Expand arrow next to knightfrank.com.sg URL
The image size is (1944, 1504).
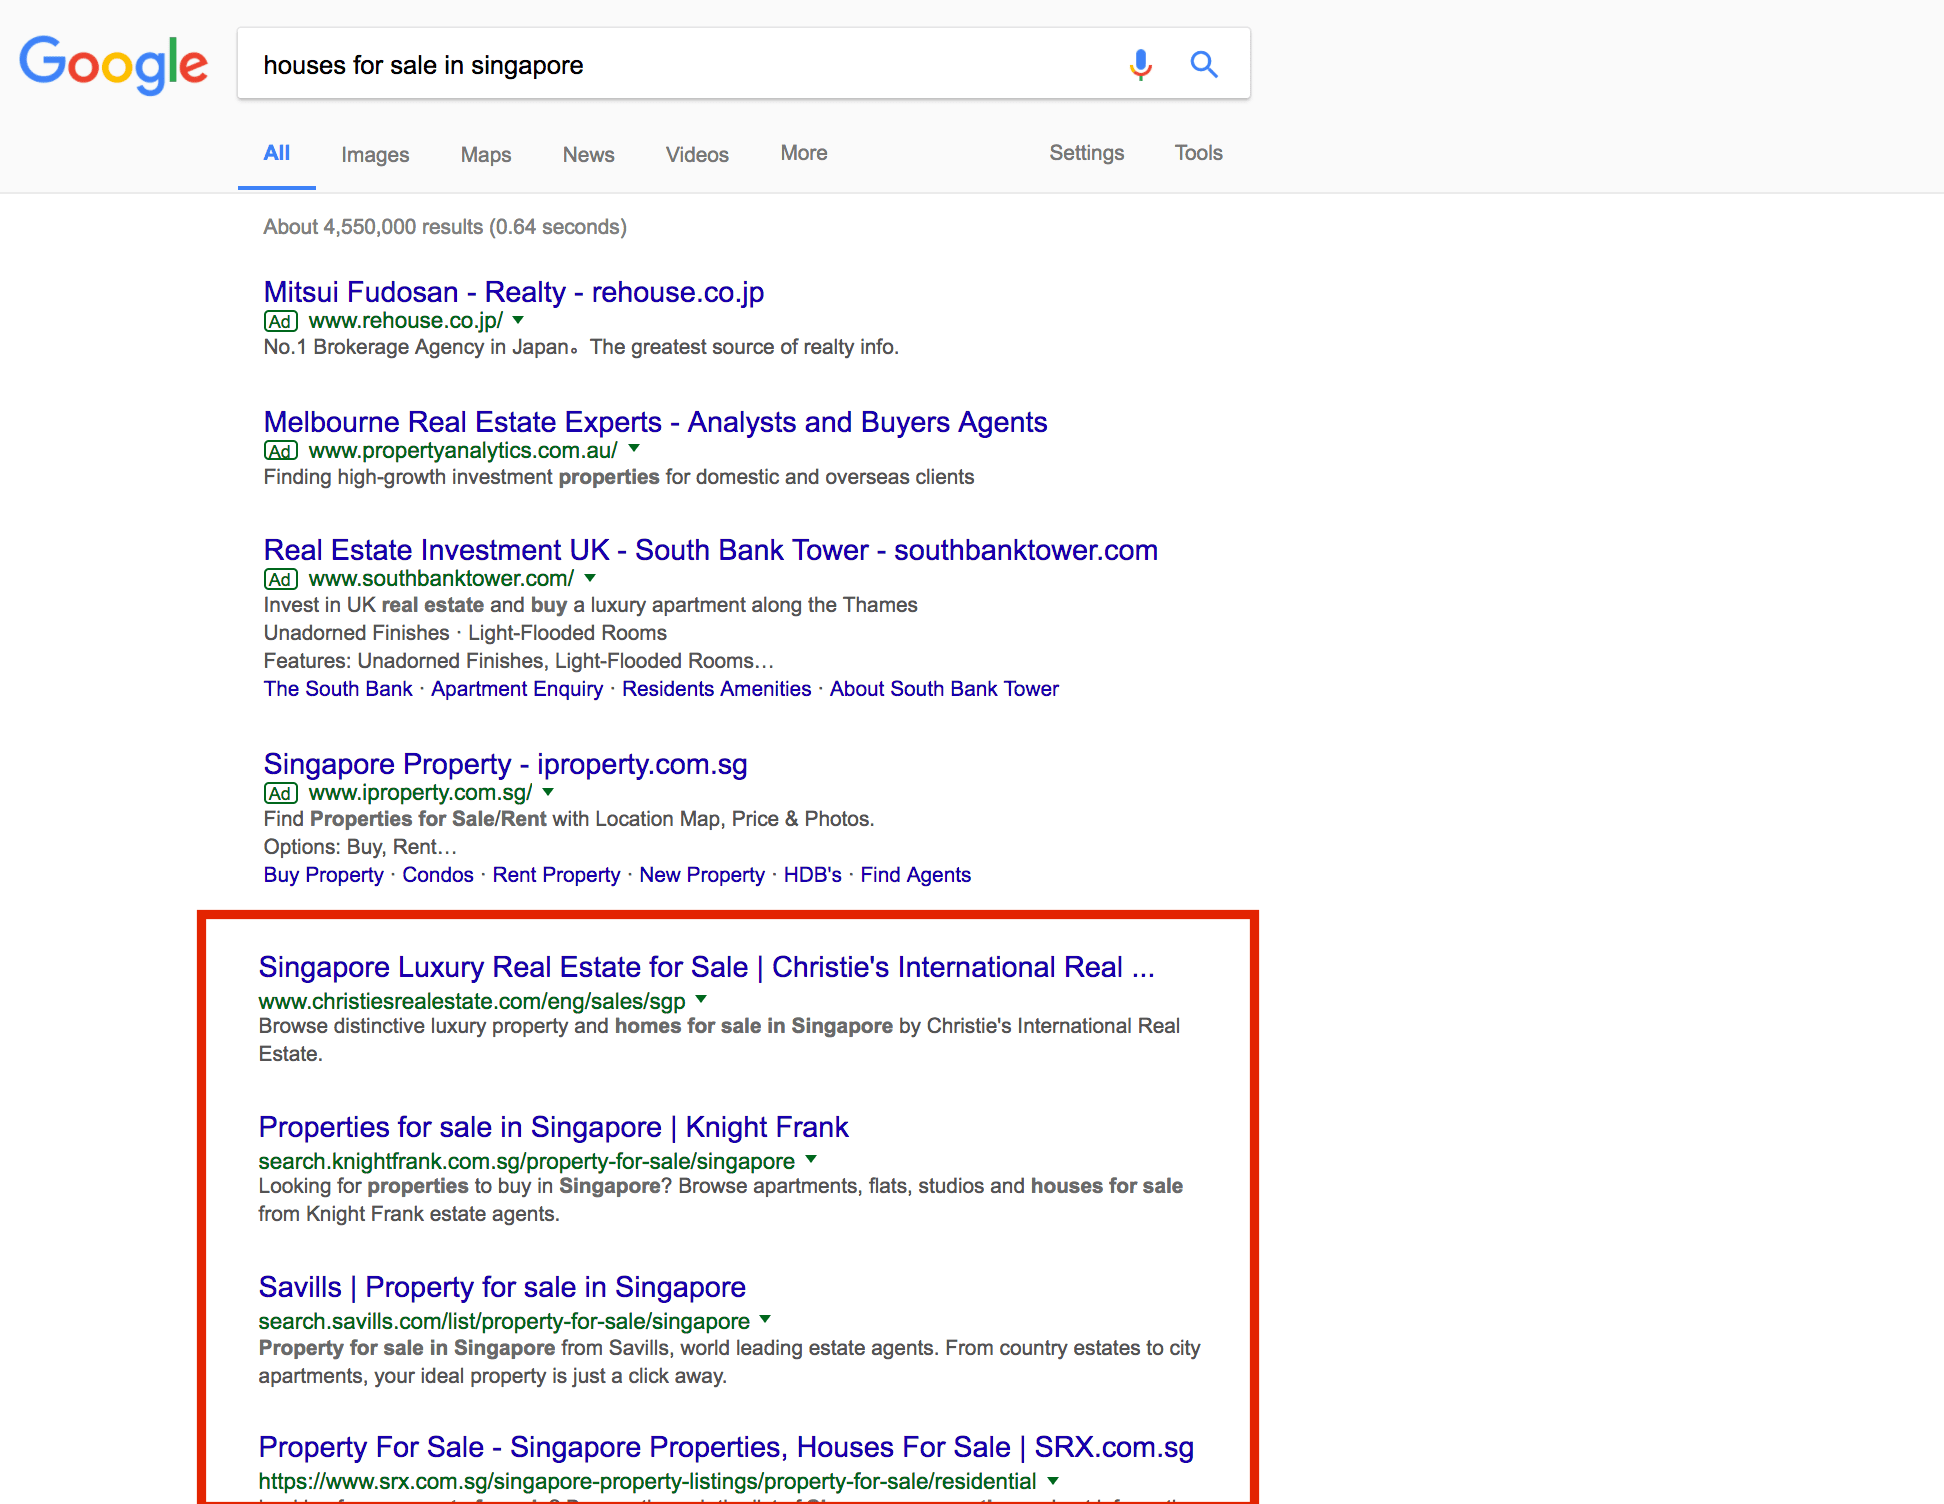click(x=811, y=1160)
